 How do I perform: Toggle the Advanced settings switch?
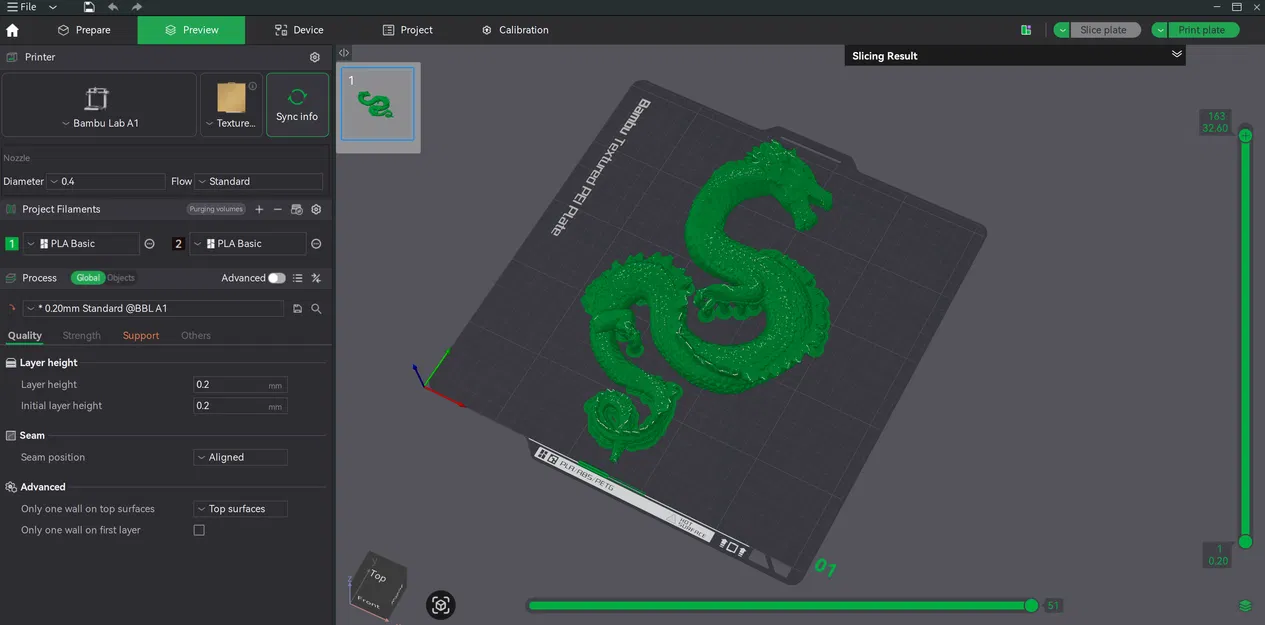(277, 278)
